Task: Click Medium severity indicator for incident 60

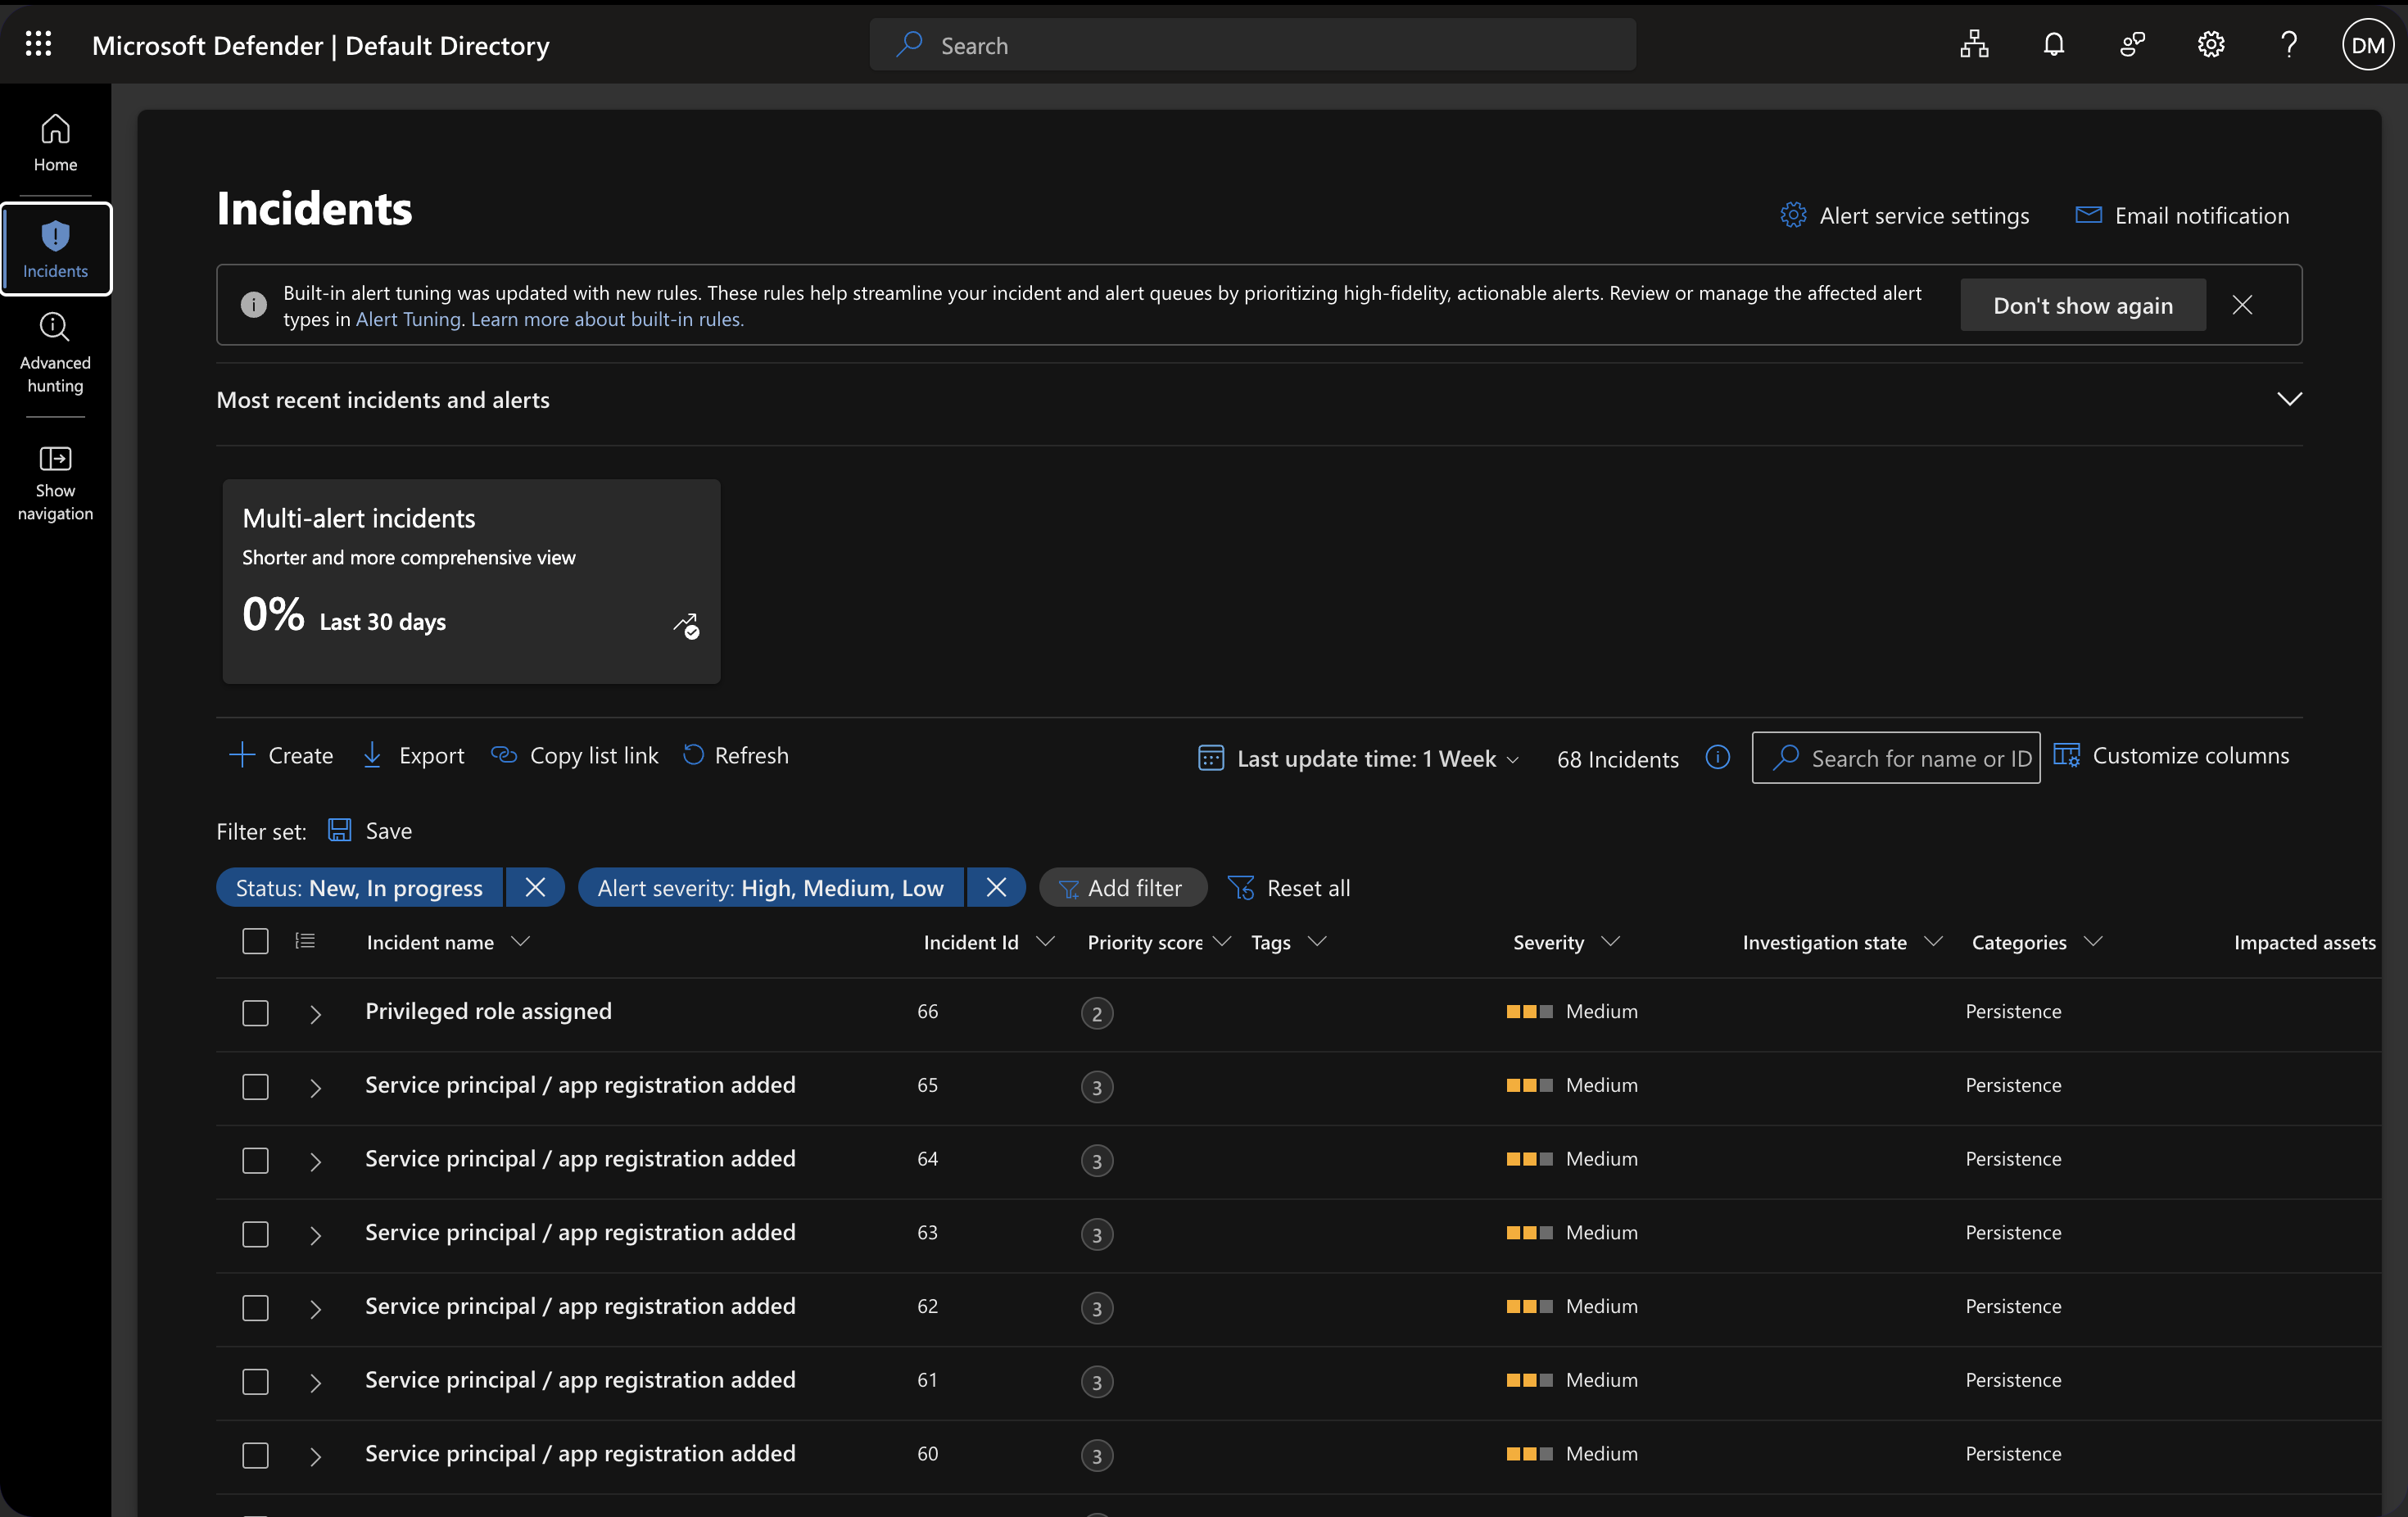Action: (x=1572, y=1454)
